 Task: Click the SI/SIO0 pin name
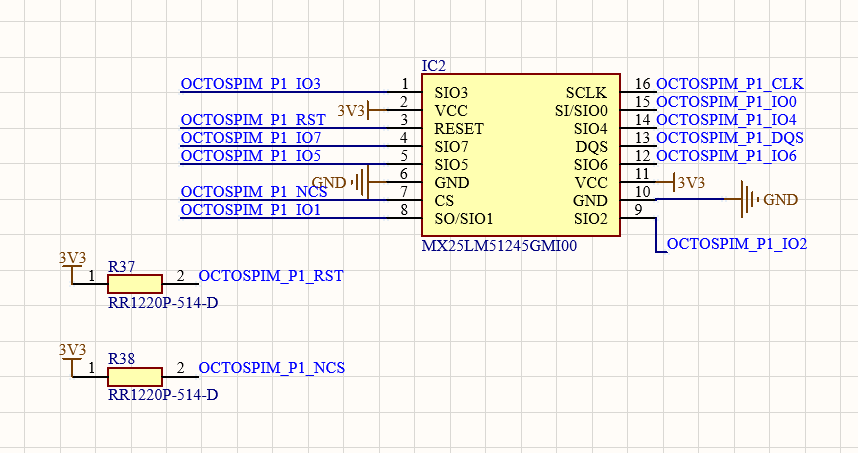tap(581, 111)
